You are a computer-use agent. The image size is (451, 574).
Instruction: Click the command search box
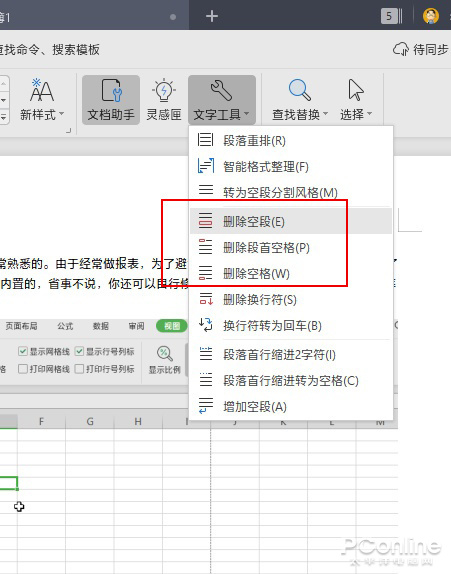[50, 49]
